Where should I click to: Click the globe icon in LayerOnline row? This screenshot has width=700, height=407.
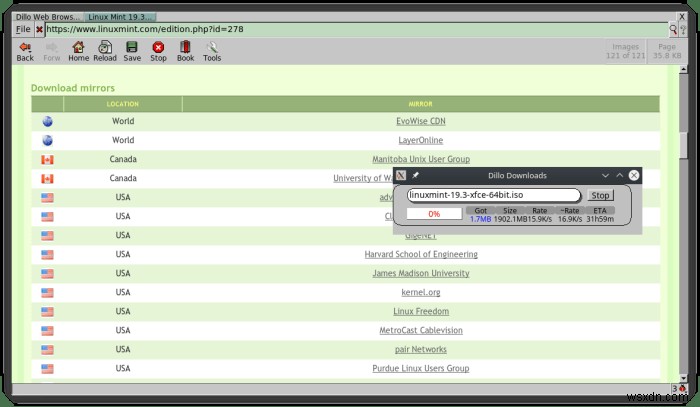pos(47,141)
